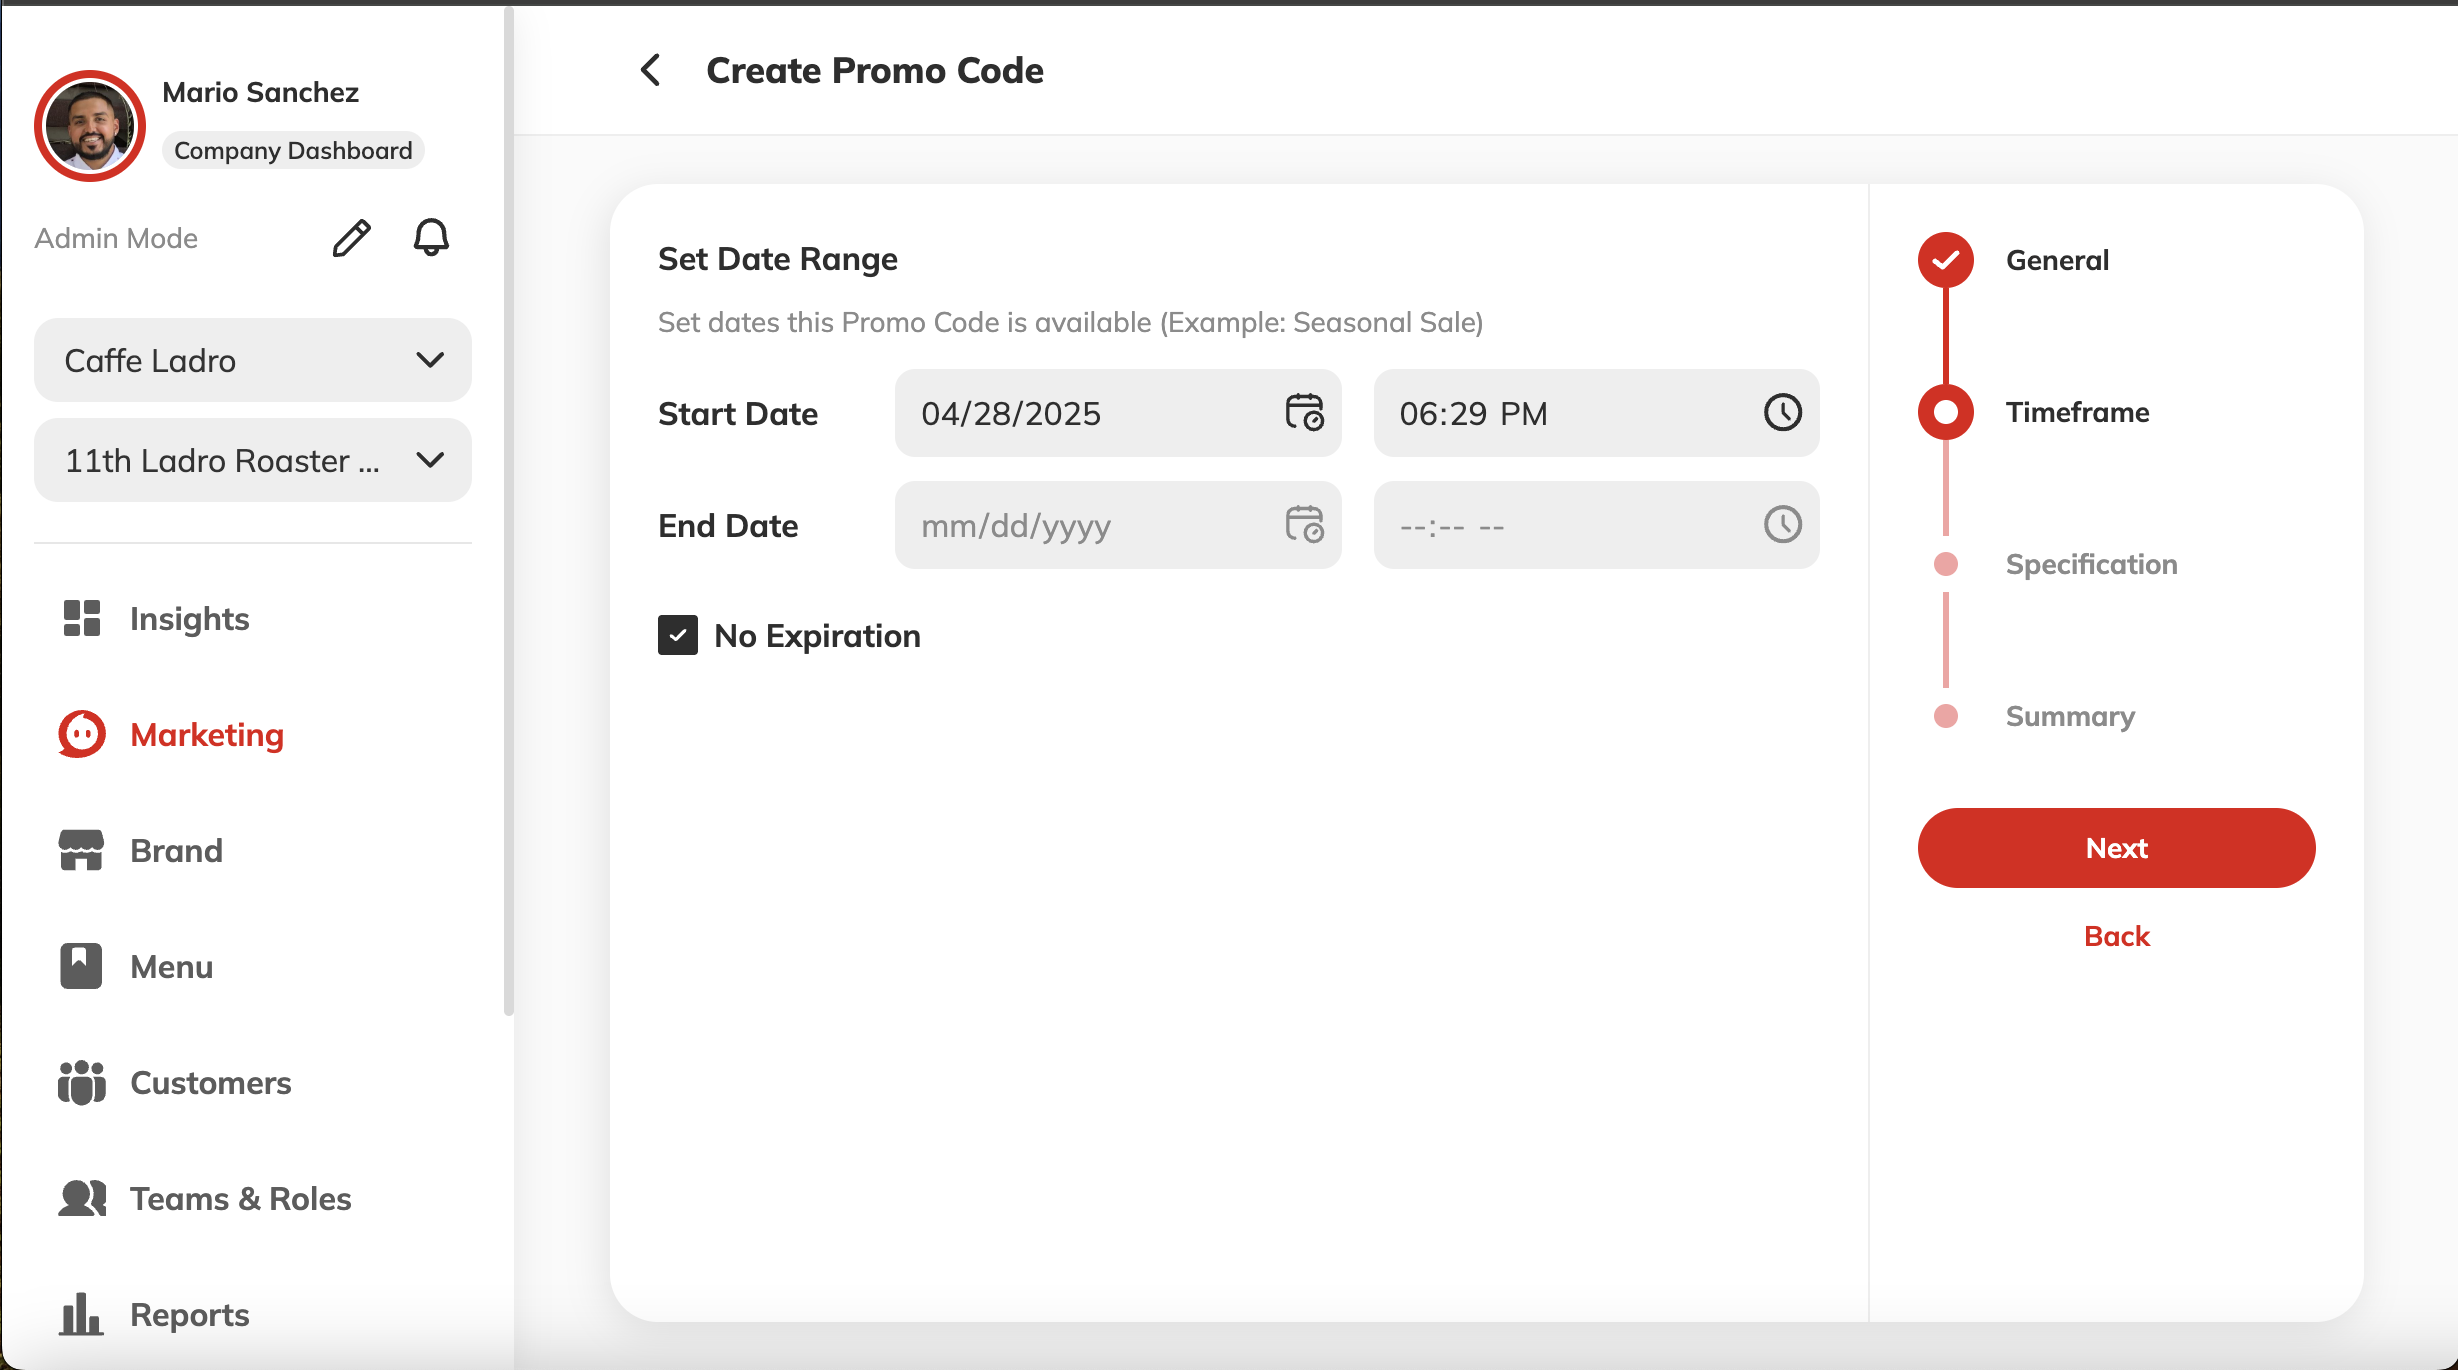Viewport: 2458px width, 1370px height.
Task: Open End Date calendar picker icon
Action: pyautogui.click(x=1304, y=524)
